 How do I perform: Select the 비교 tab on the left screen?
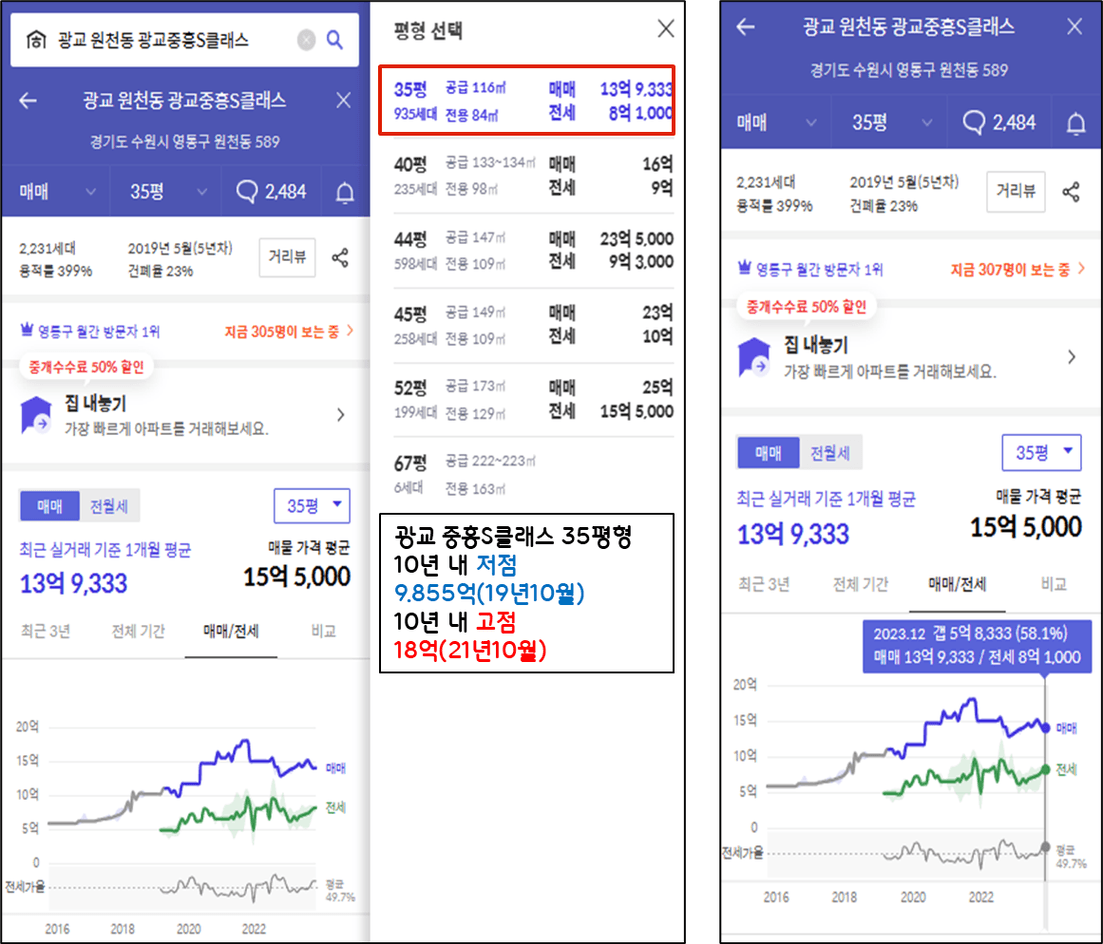pyautogui.click(x=324, y=631)
